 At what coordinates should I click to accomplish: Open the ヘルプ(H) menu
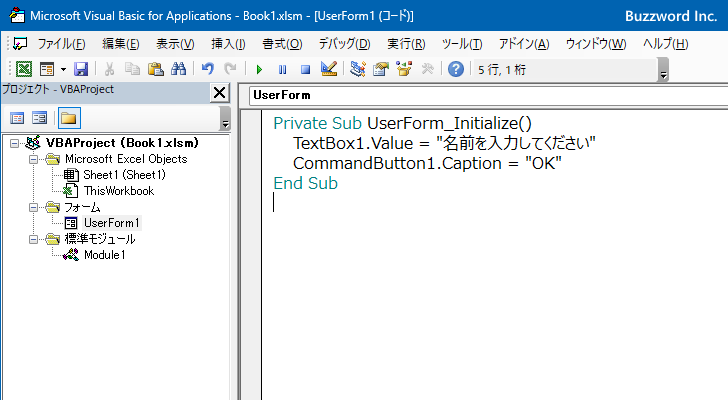coord(665,44)
